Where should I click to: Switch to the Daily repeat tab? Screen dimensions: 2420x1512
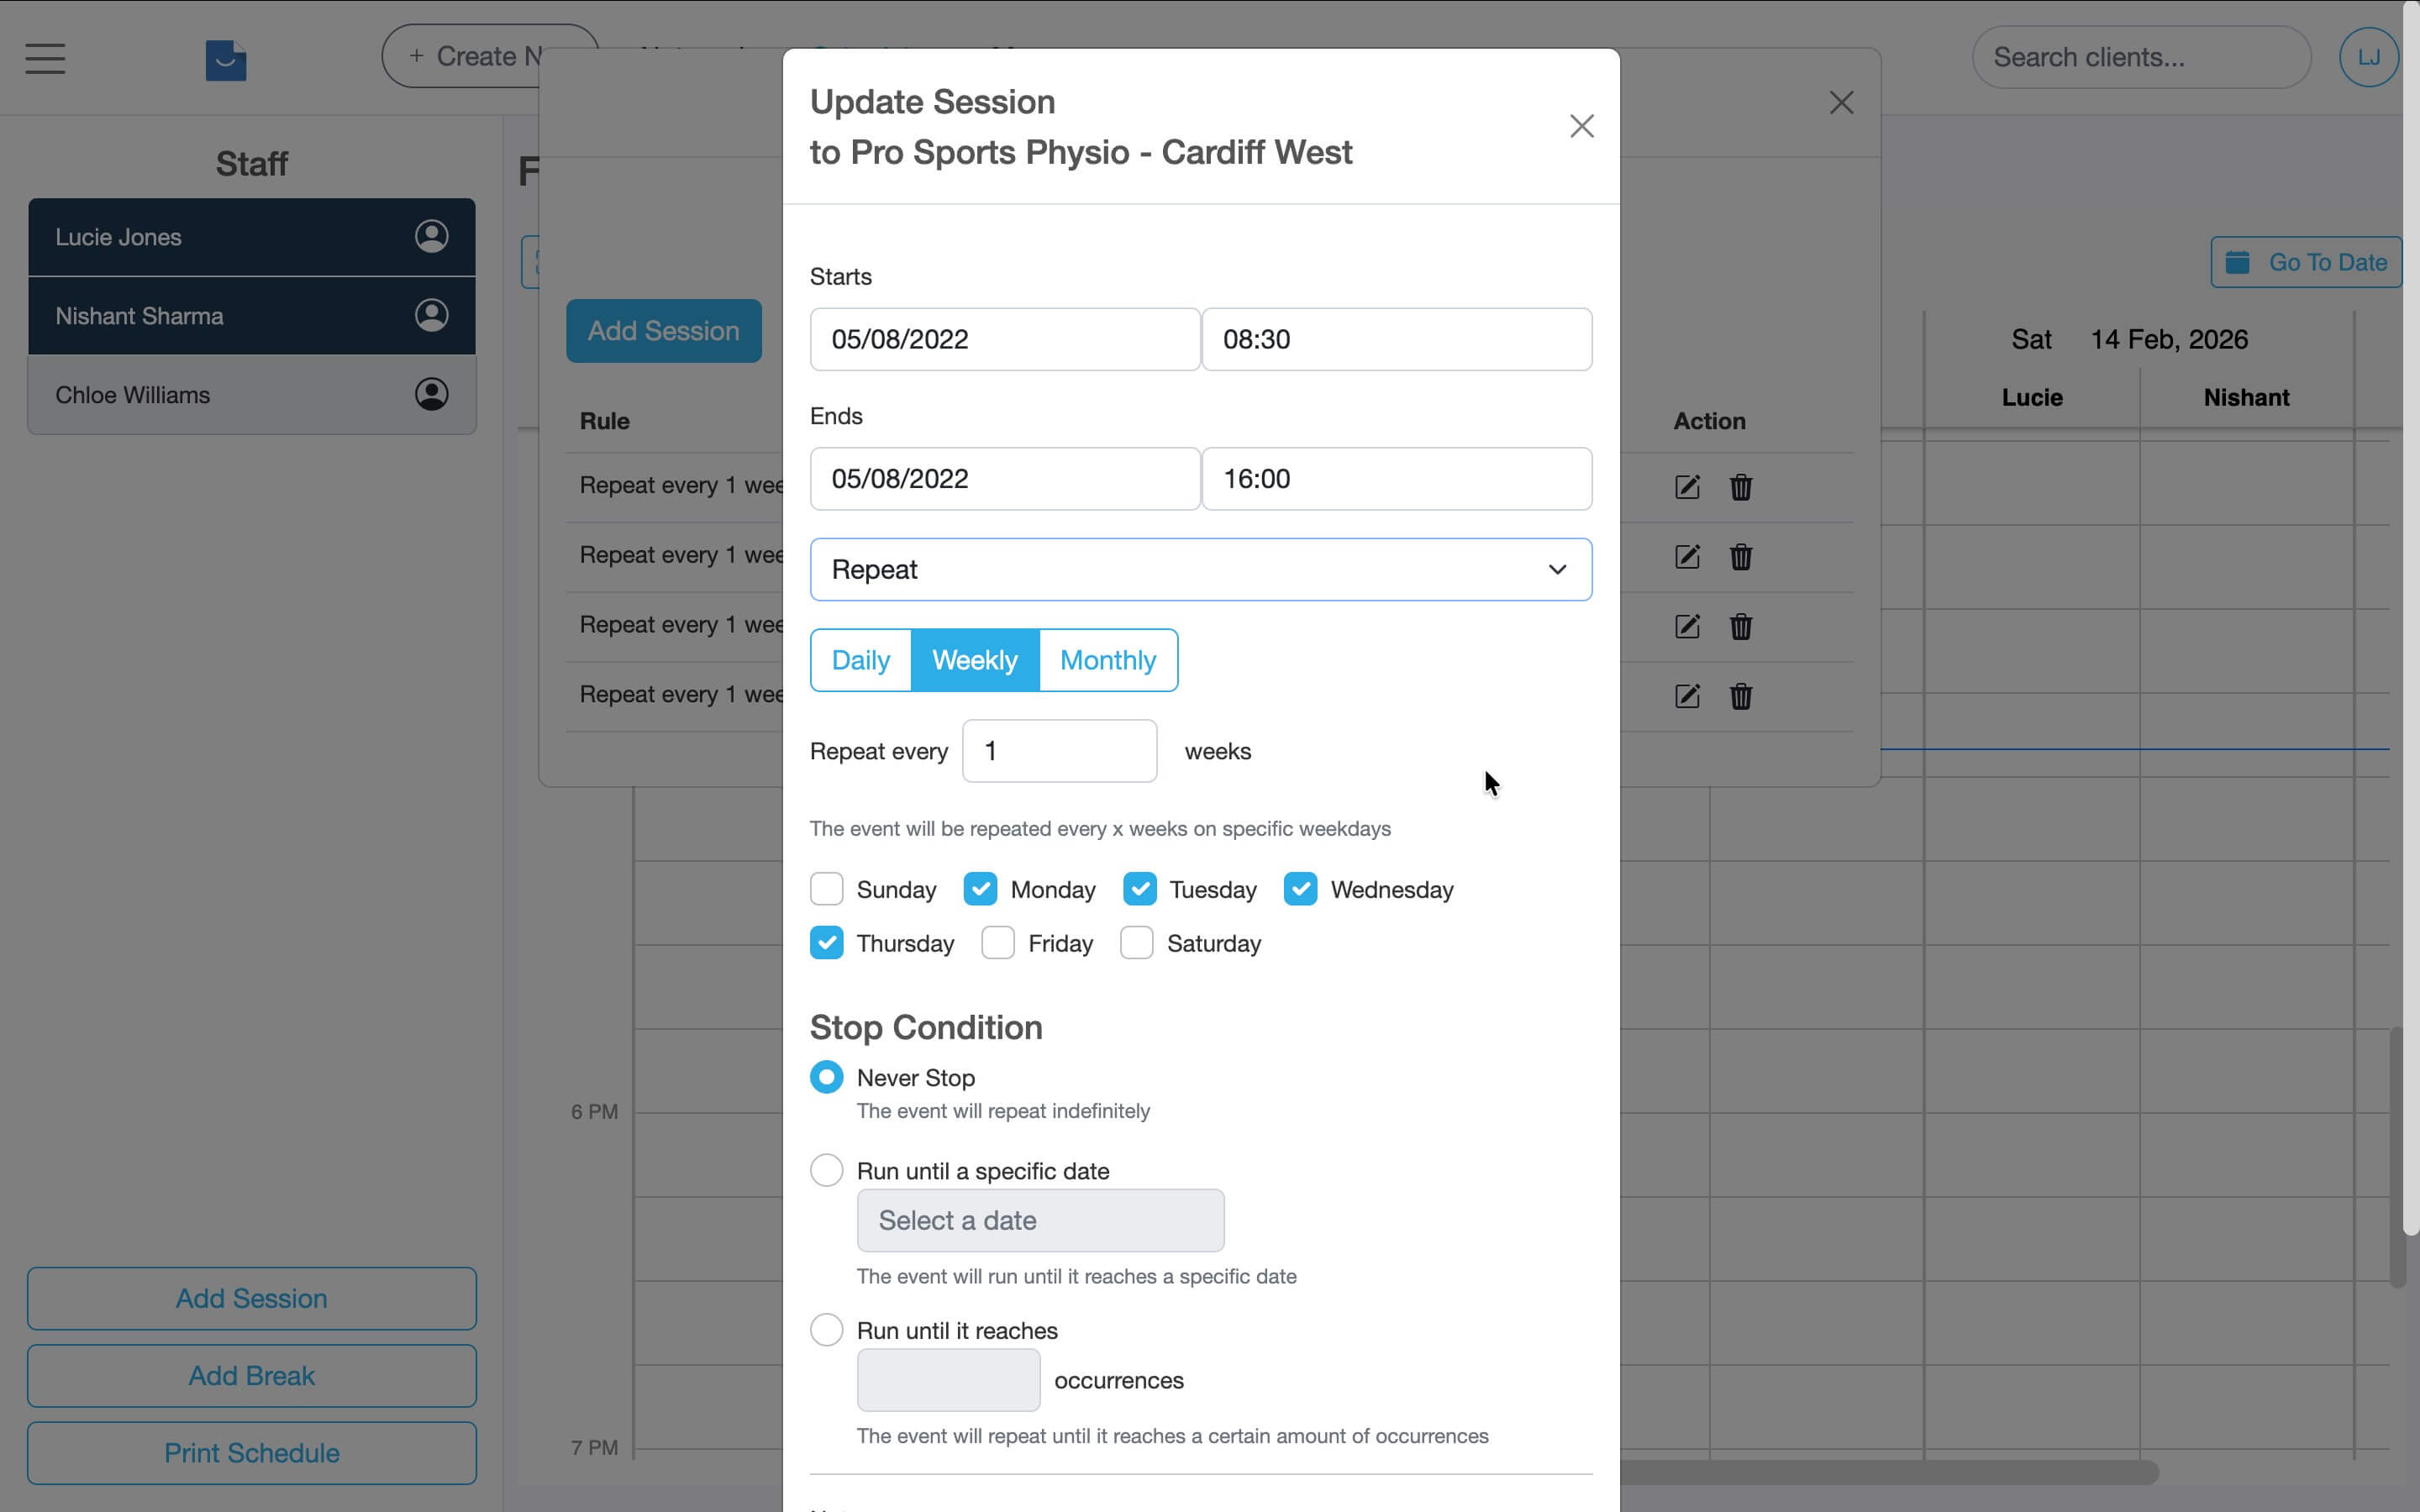click(x=860, y=659)
